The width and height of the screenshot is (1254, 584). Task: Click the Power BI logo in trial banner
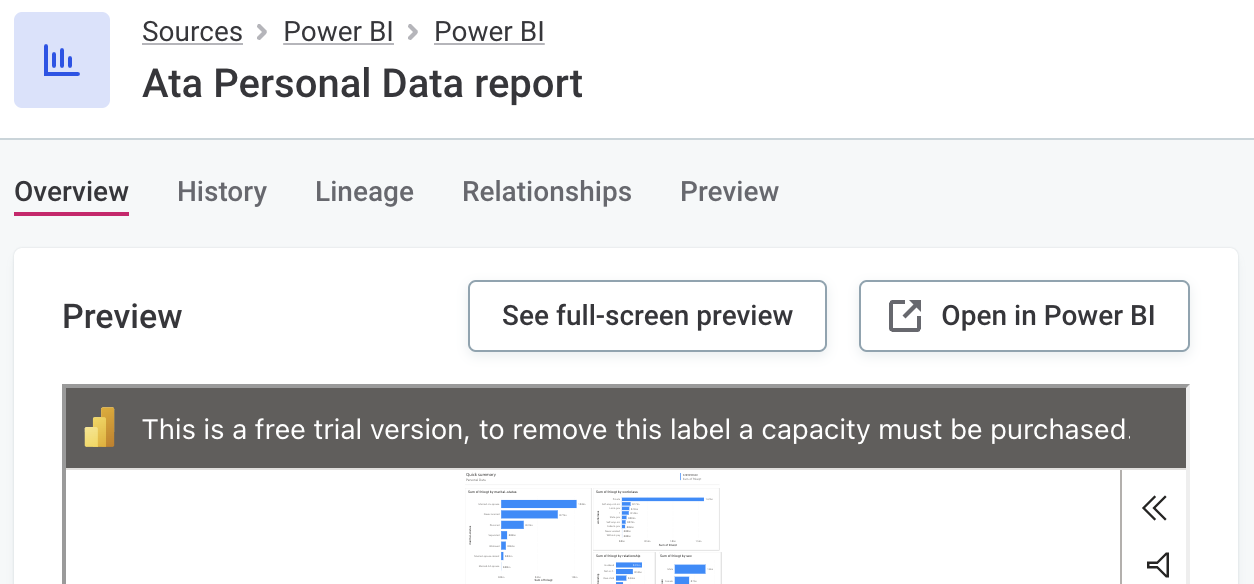coord(100,428)
